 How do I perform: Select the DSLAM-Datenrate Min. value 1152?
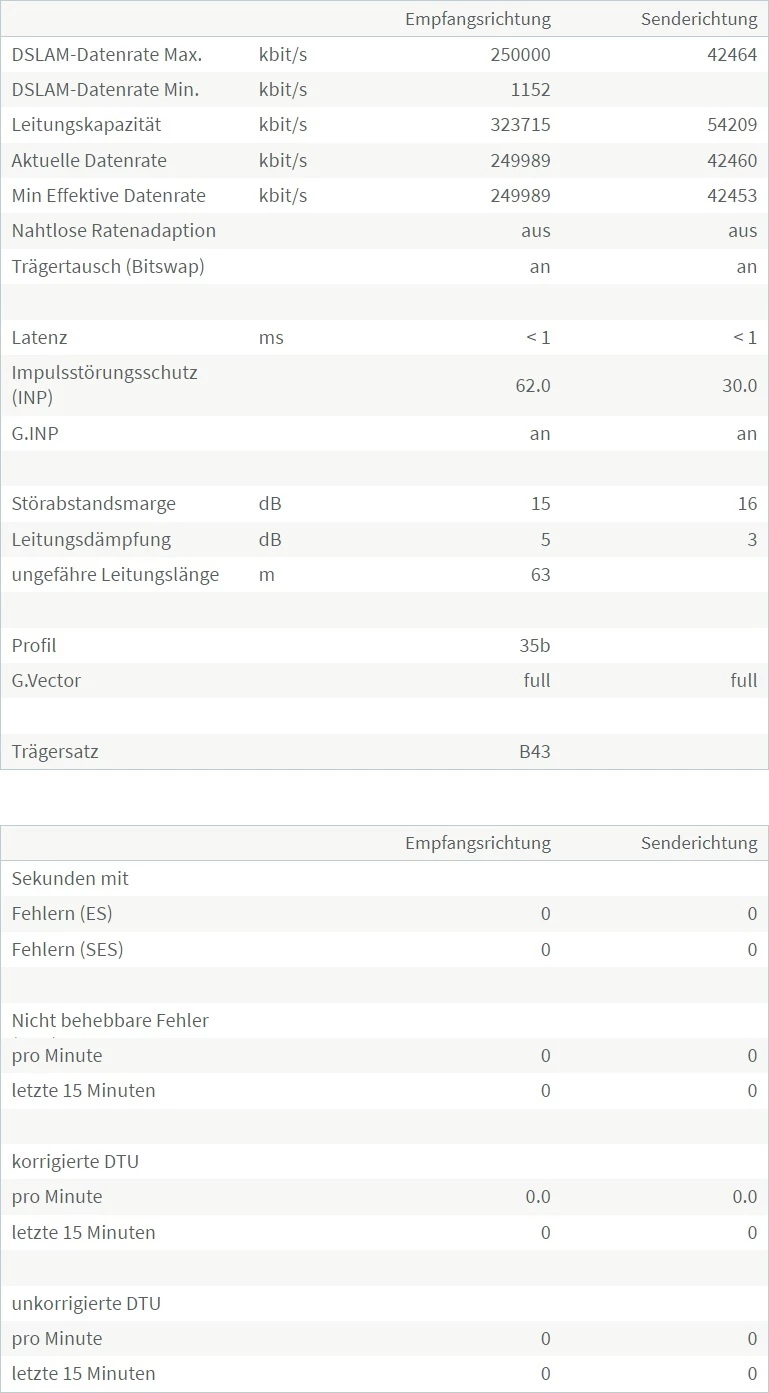click(x=530, y=90)
